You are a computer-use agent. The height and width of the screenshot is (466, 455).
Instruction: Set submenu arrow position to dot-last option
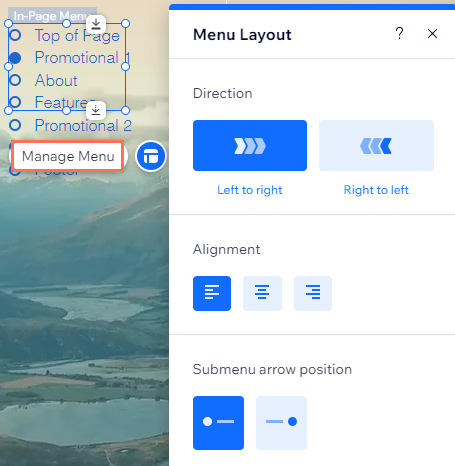tap(281, 423)
